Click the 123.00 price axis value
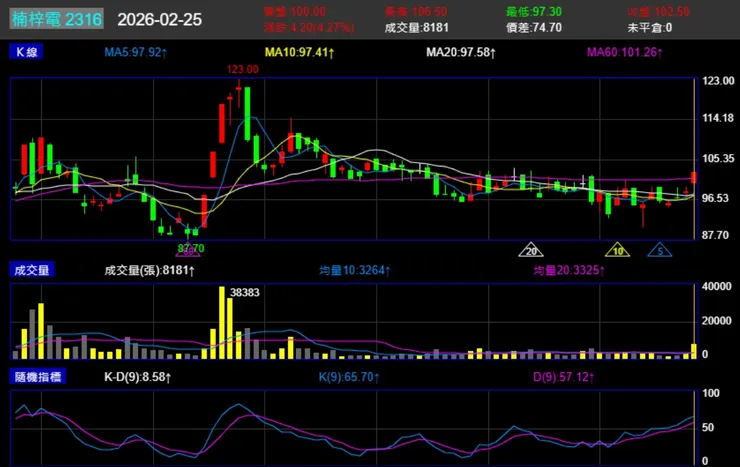 coord(718,81)
